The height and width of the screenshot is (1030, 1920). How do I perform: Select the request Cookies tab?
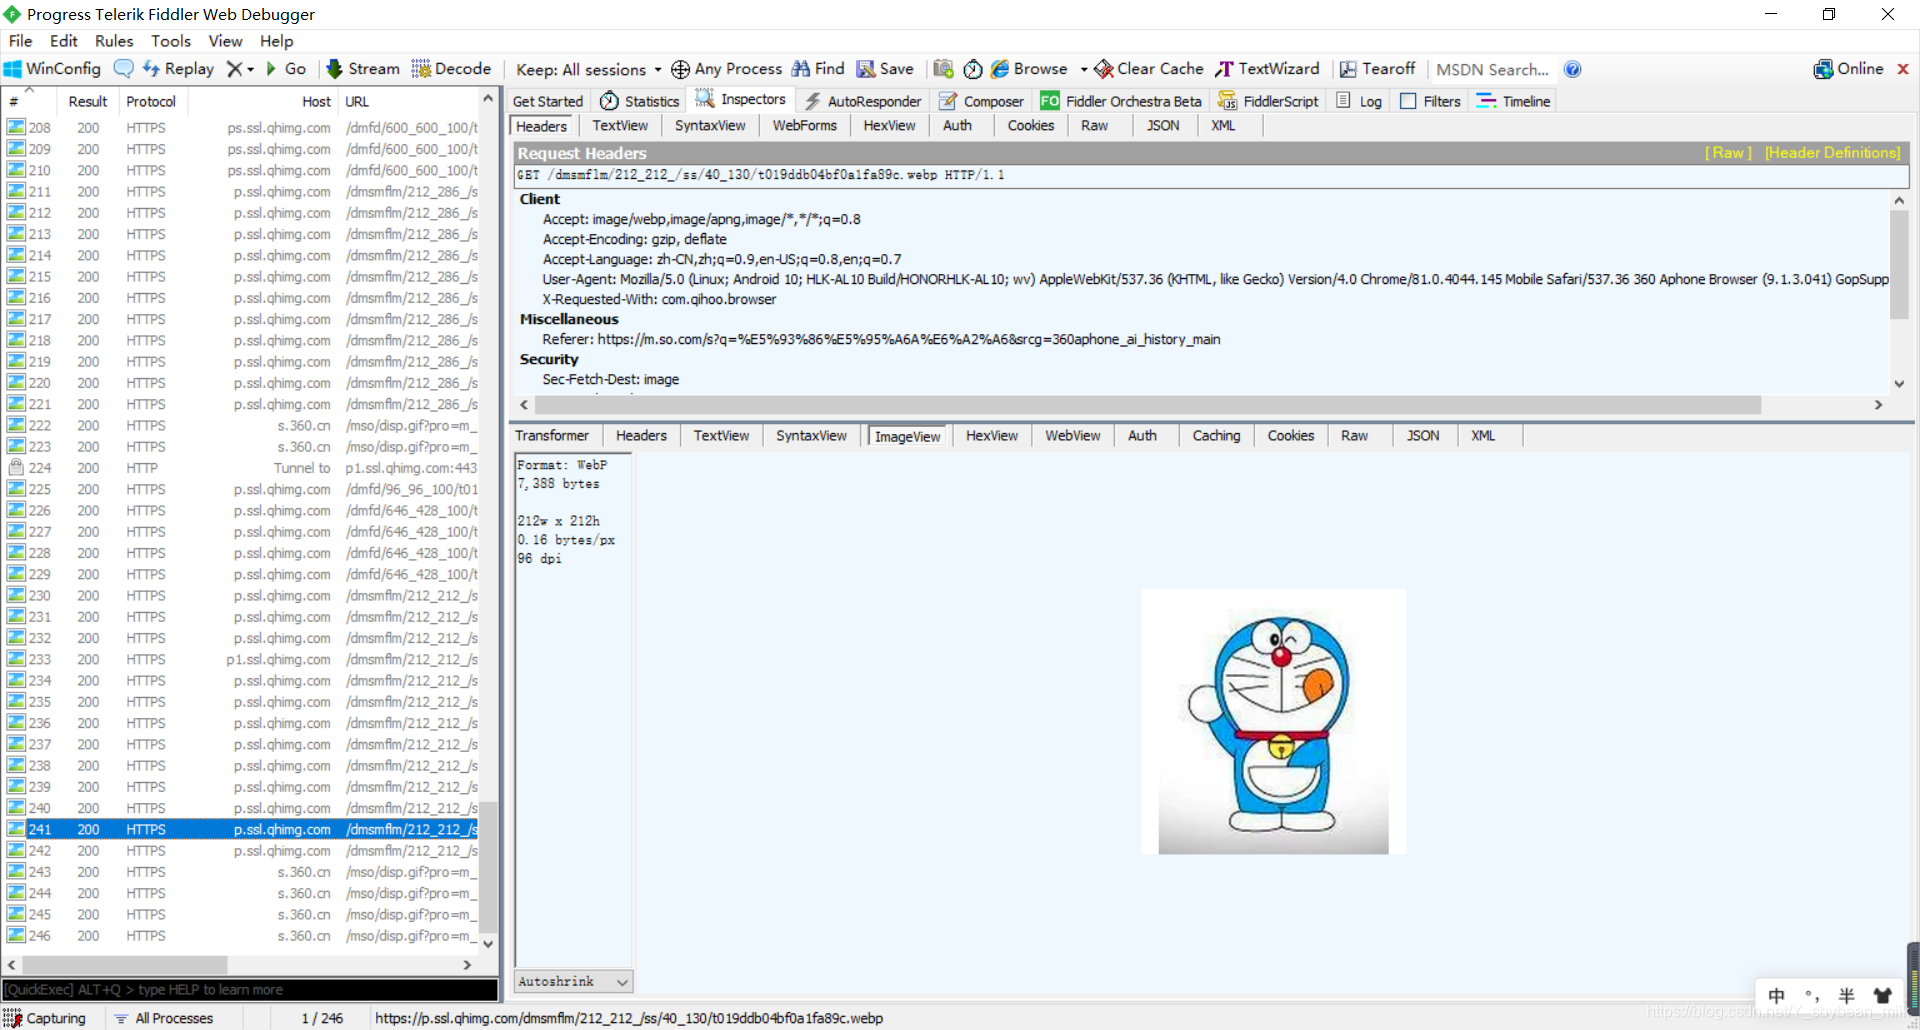[1031, 126]
